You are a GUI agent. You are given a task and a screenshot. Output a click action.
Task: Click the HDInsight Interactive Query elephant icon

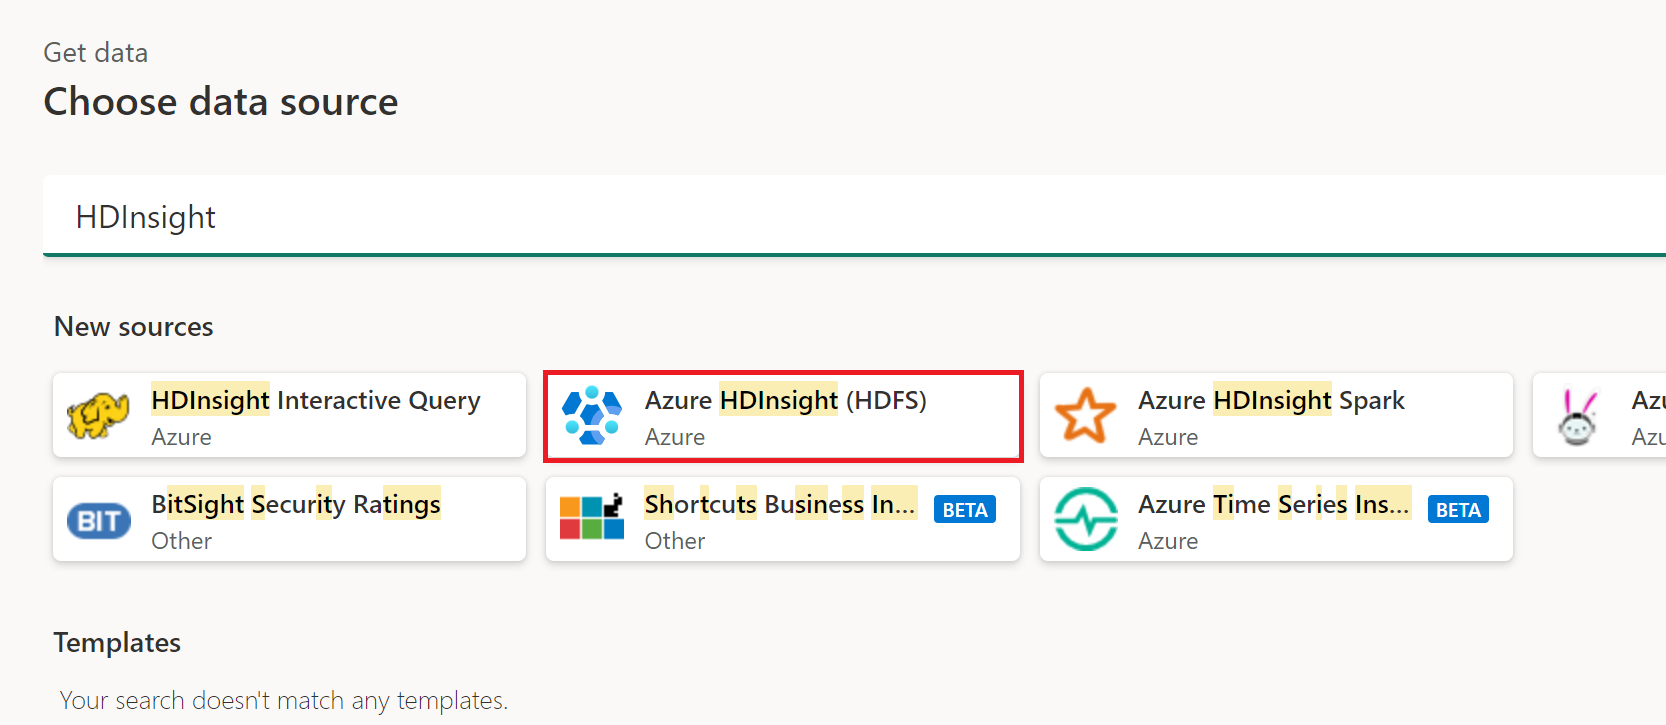coord(98,416)
